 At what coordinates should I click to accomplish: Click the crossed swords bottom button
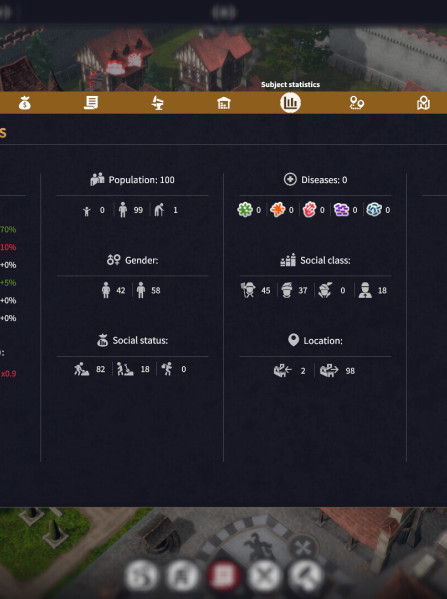[264, 575]
